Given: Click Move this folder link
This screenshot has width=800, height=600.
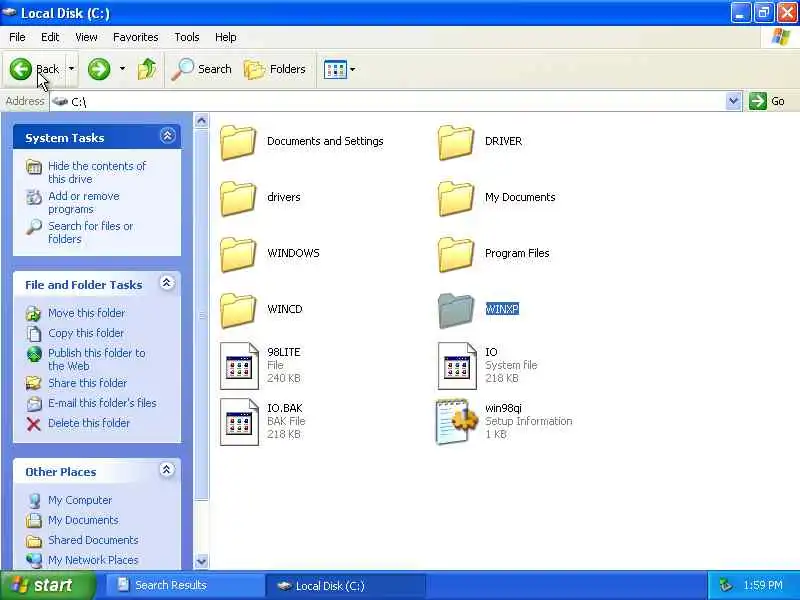Looking at the screenshot, I should (x=86, y=313).
